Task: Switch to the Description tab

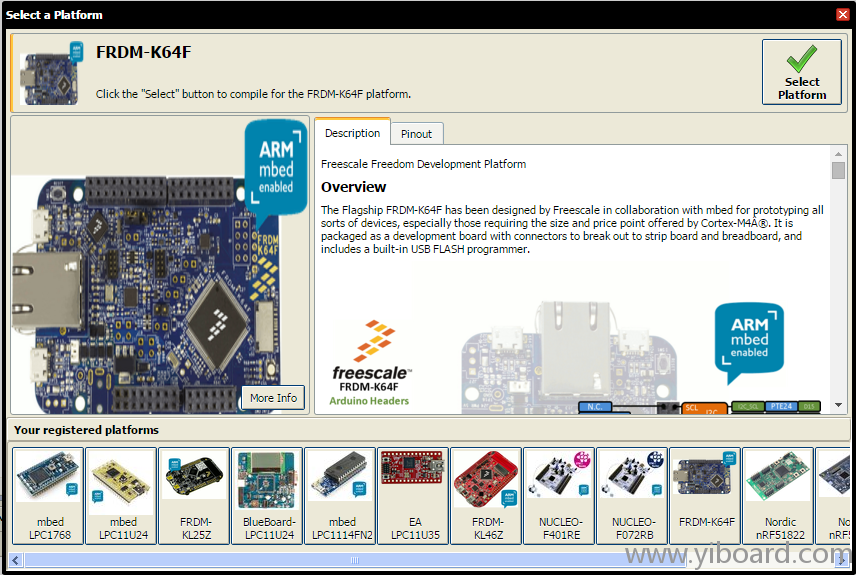Action: (352, 133)
